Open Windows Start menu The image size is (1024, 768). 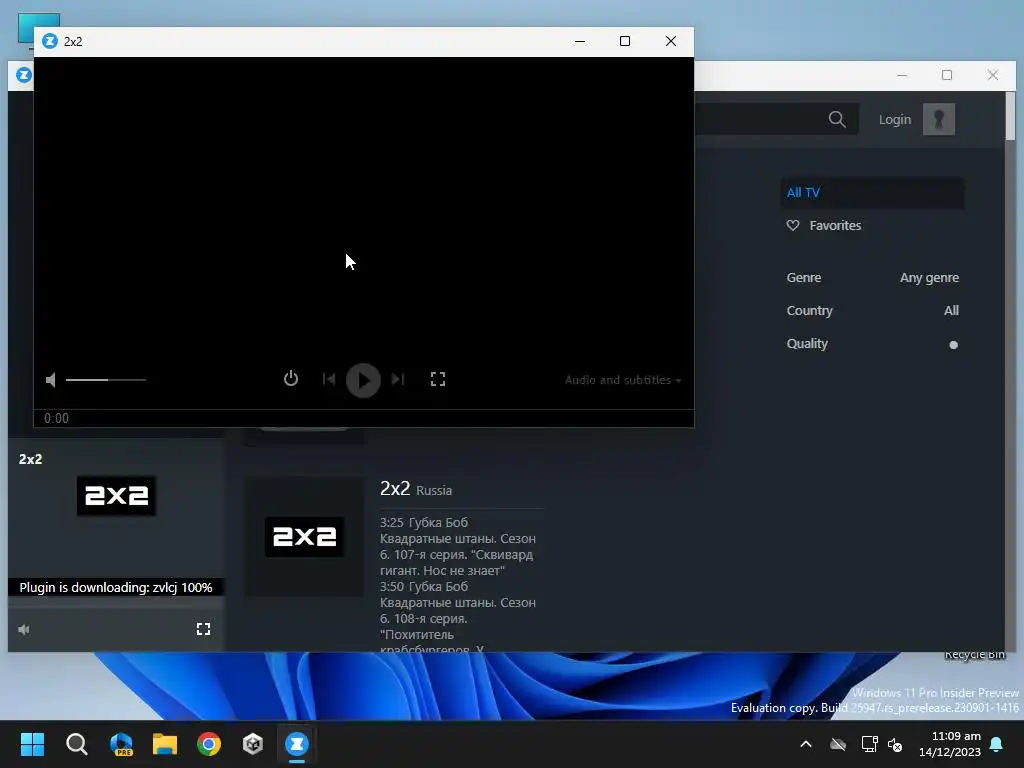32,744
